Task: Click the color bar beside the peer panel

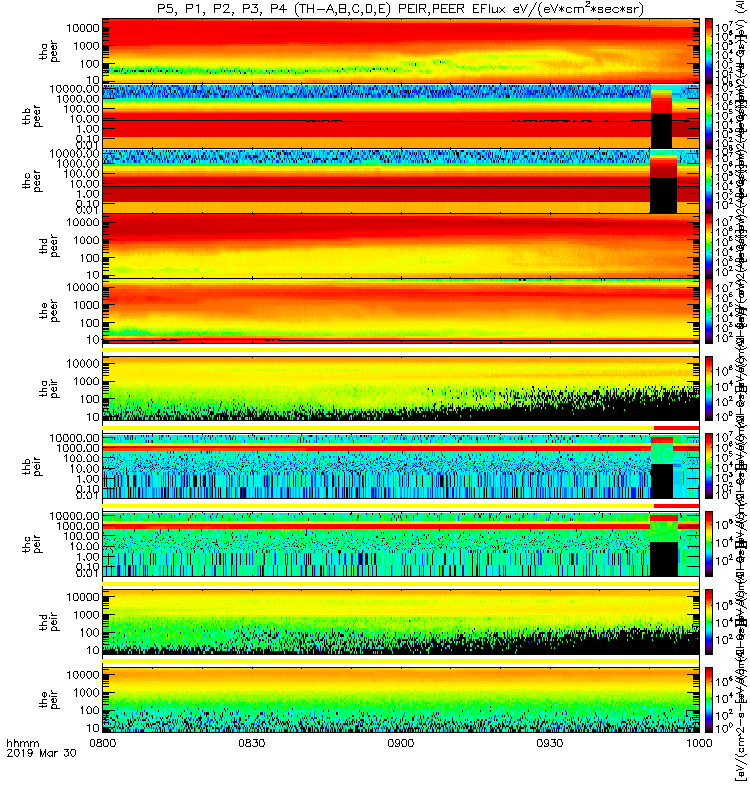Action: [709, 311]
